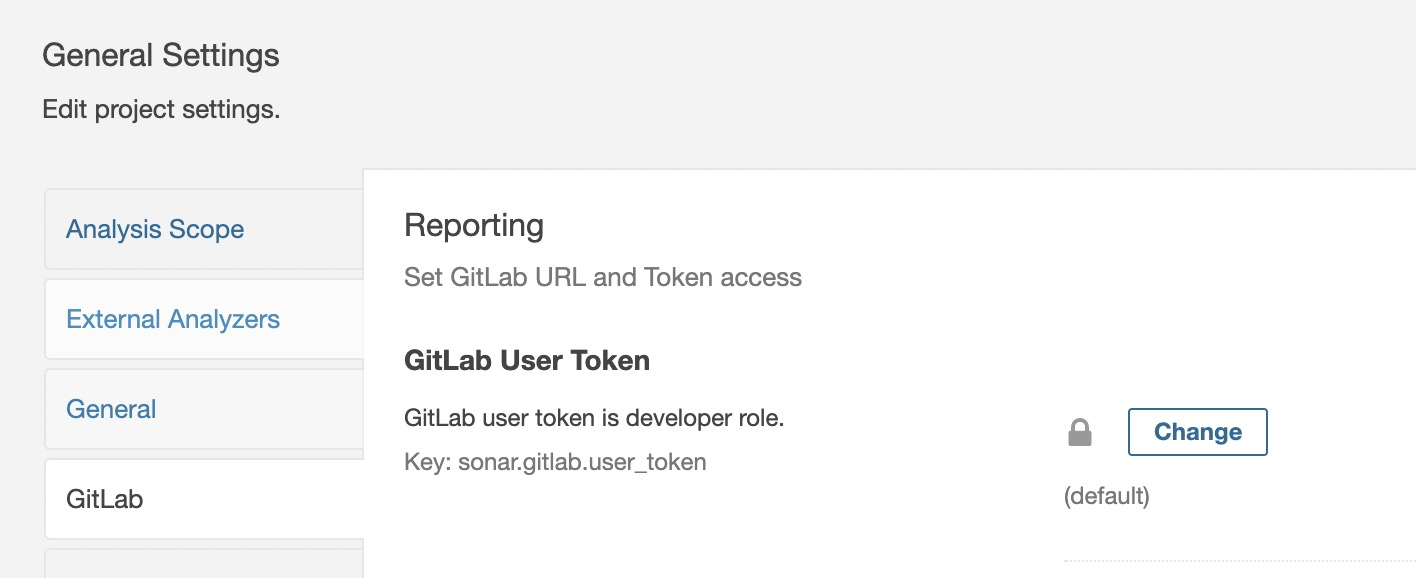Click the "Edit project settings." subtitle
Image resolution: width=1416 pixels, height=578 pixels.
point(161,109)
